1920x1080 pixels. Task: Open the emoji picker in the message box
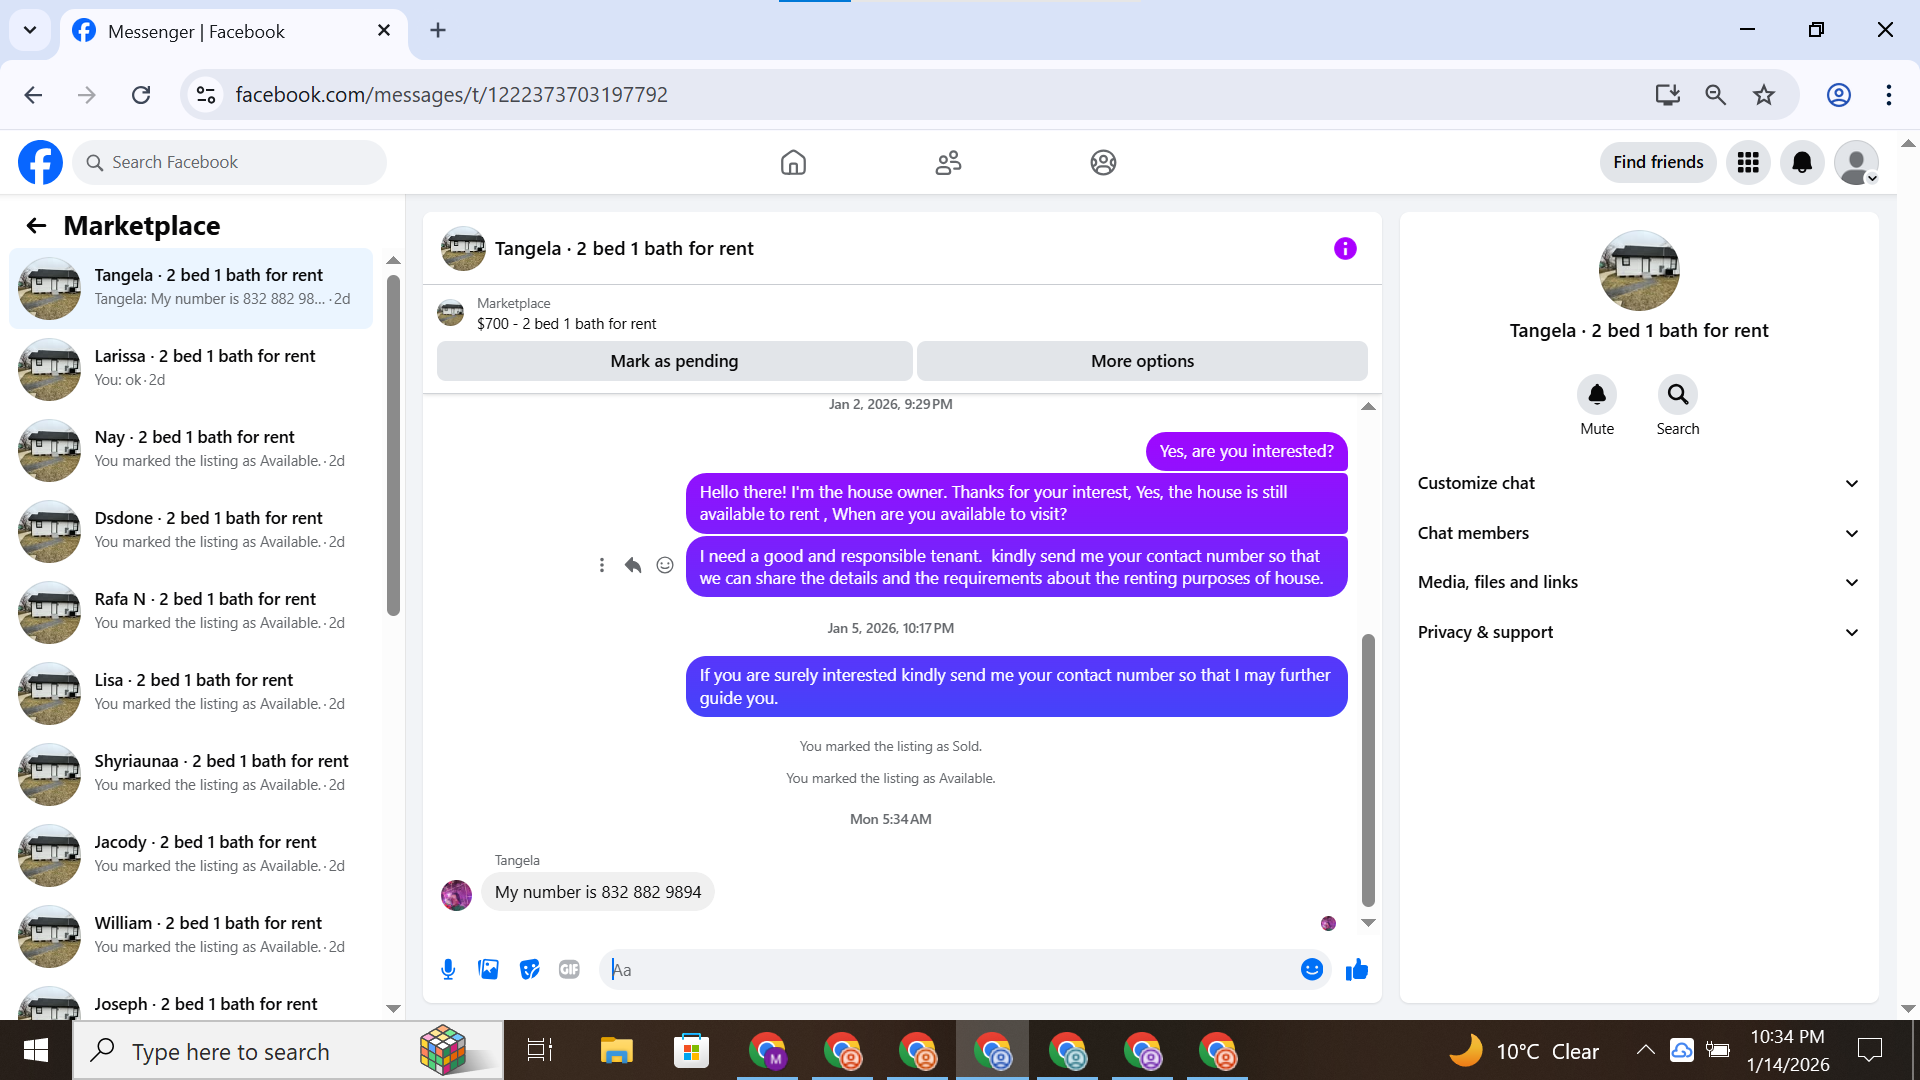click(x=1311, y=969)
